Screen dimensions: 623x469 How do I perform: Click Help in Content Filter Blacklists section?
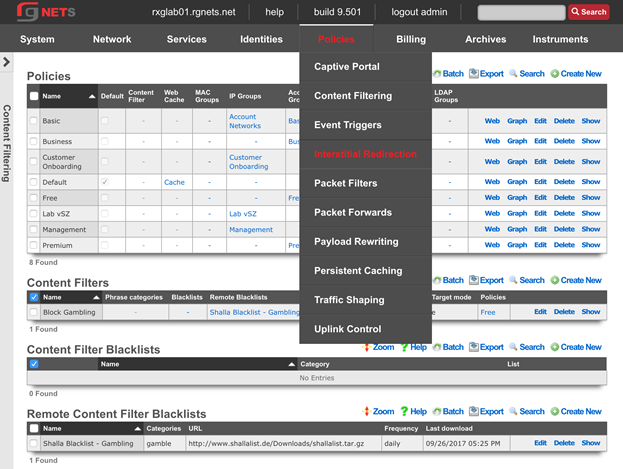(414, 347)
